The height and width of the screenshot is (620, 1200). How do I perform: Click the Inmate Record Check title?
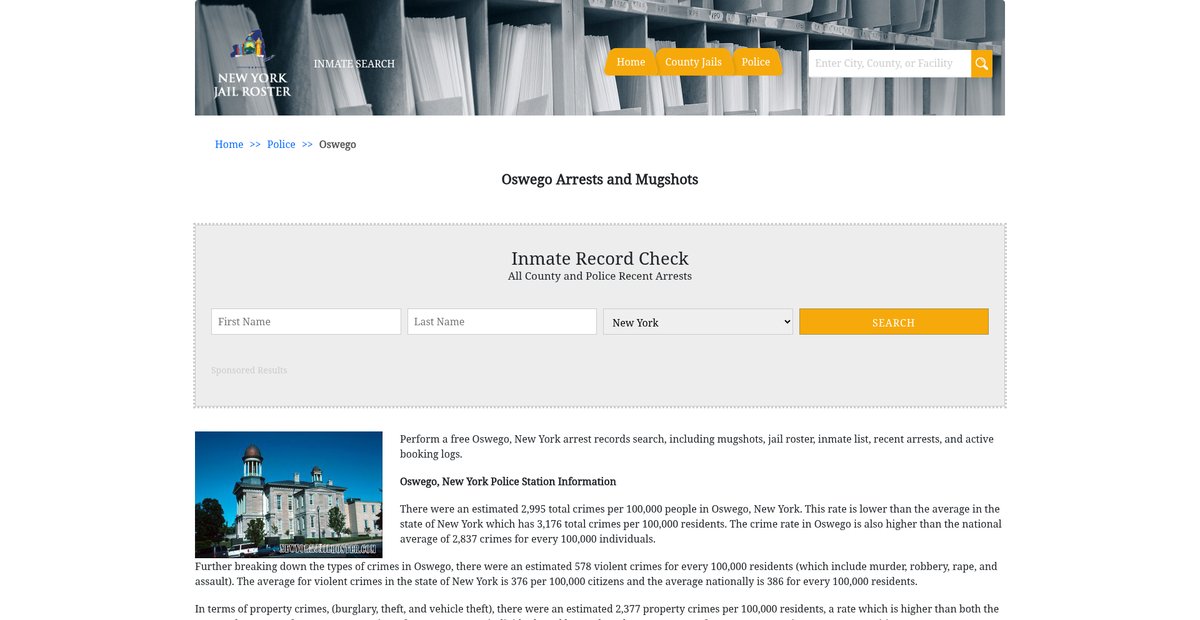pos(600,259)
